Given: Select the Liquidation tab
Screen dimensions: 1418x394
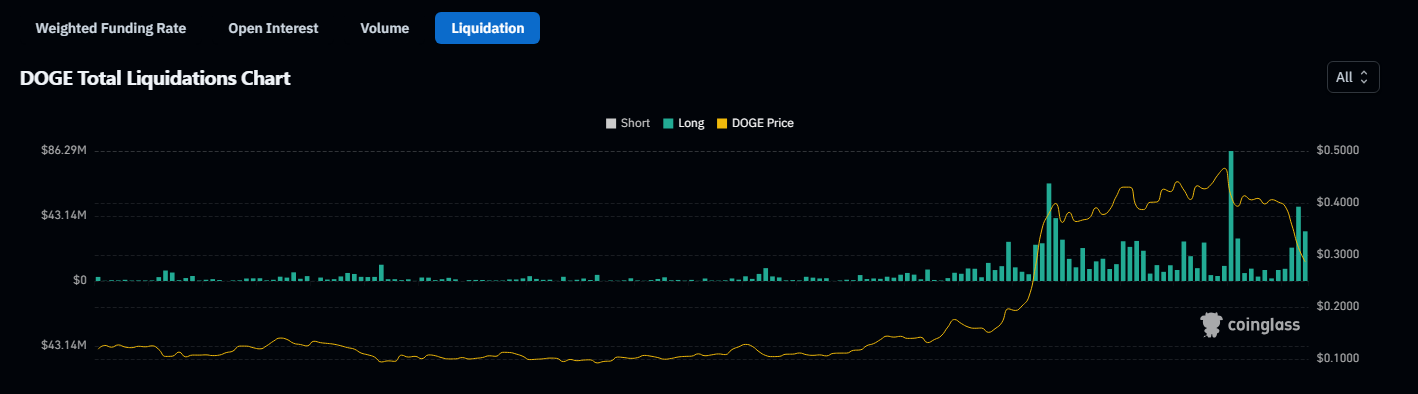Looking at the screenshot, I should [x=487, y=28].
